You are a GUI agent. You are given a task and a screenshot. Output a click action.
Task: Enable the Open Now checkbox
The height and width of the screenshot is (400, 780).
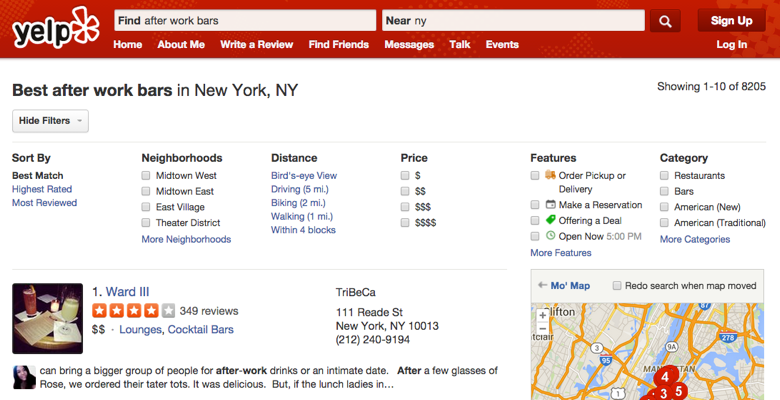(535, 236)
